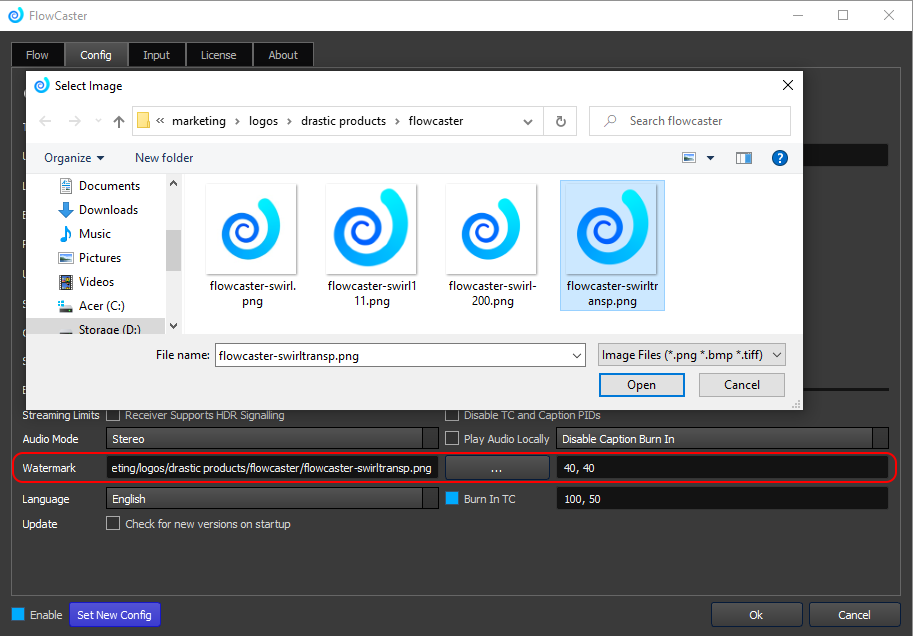The height and width of the screenshot is (636, 913).
Task: Switch to the Input tab
Action: pos(157,55)
